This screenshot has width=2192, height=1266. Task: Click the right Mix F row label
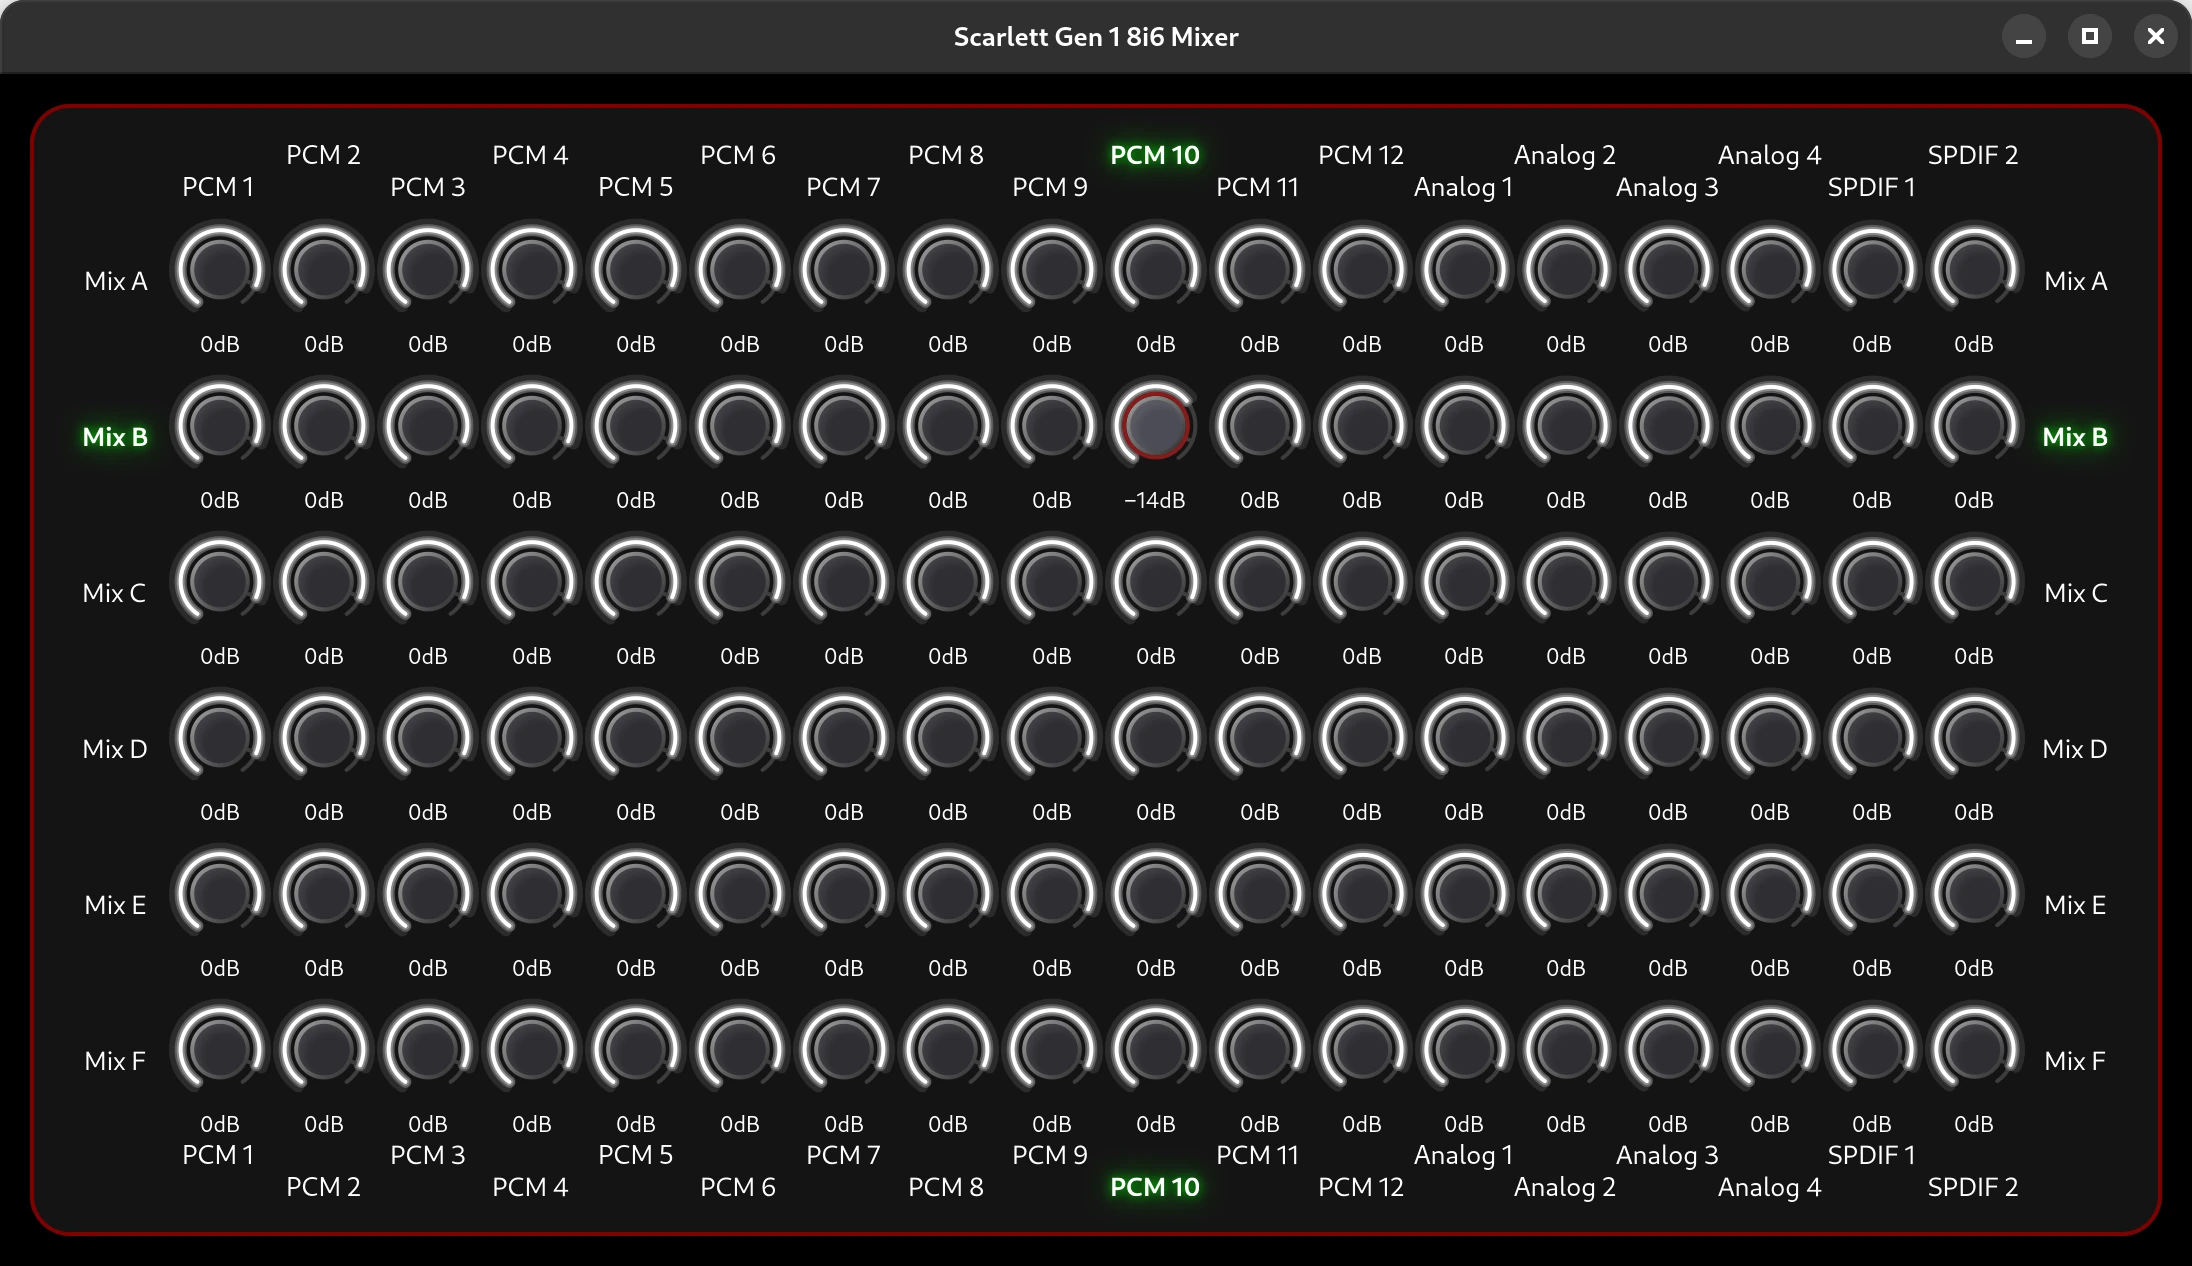2075,1061
